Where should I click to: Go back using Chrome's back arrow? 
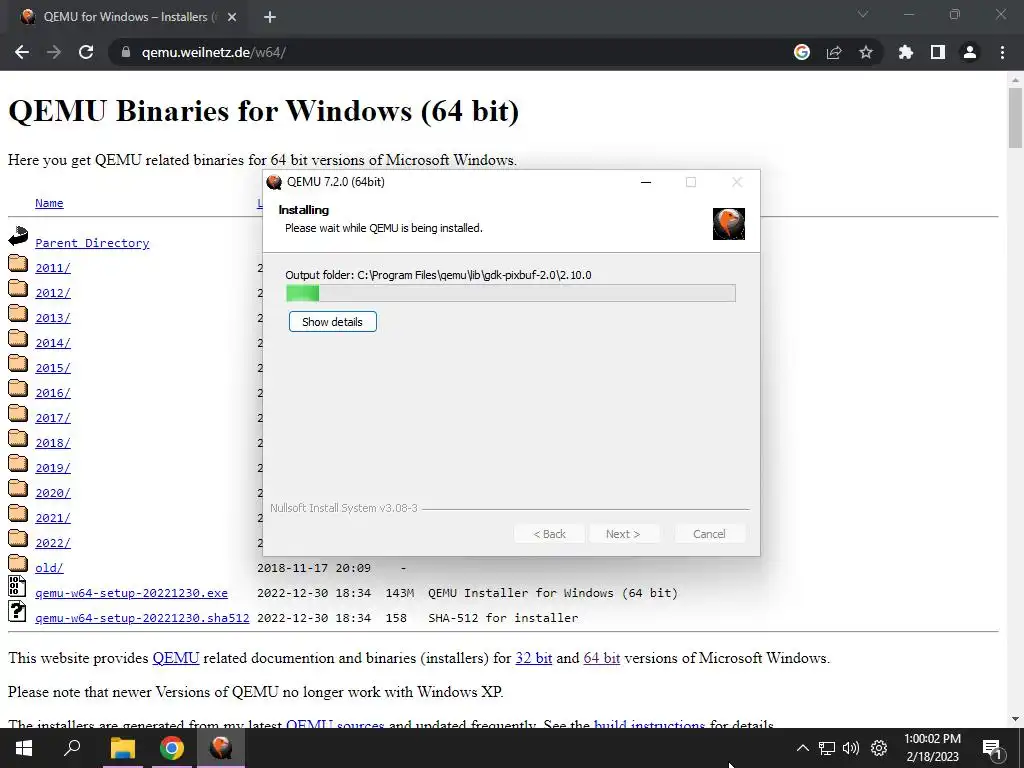[22, 52]
